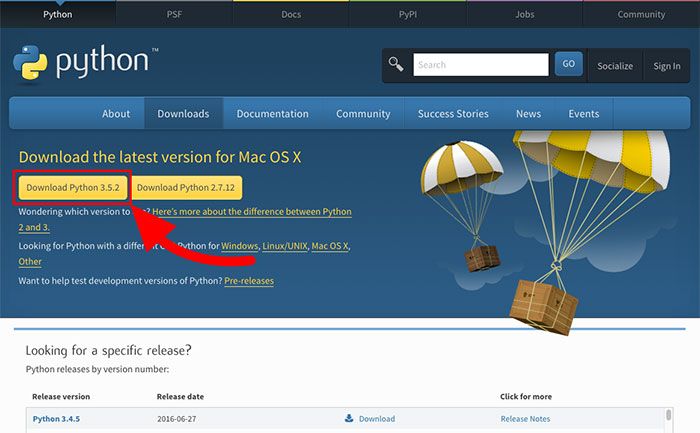Click the magnifying glass search icon
The height and width of the screenshot is (433, 700).
(x=396, y=64)
